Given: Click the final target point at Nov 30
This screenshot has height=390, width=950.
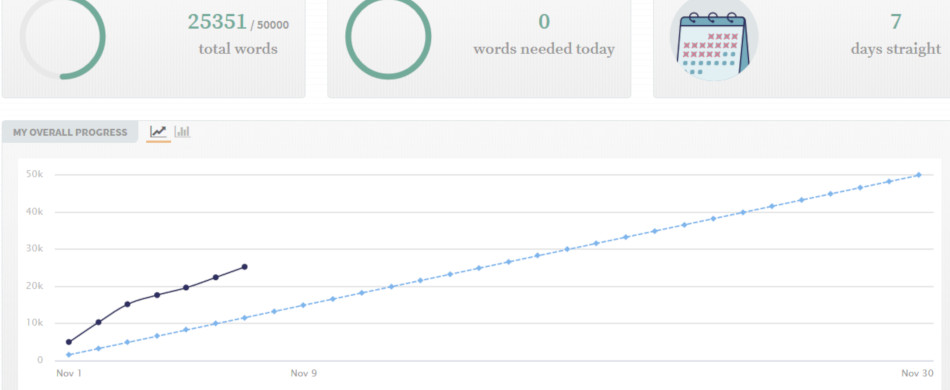Looking at the screenshot, I should pos(918,175).
